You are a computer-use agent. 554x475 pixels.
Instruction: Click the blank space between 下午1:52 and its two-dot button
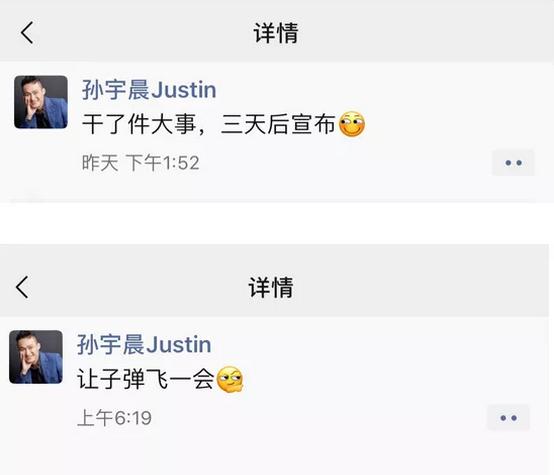[x=346, y=163]
